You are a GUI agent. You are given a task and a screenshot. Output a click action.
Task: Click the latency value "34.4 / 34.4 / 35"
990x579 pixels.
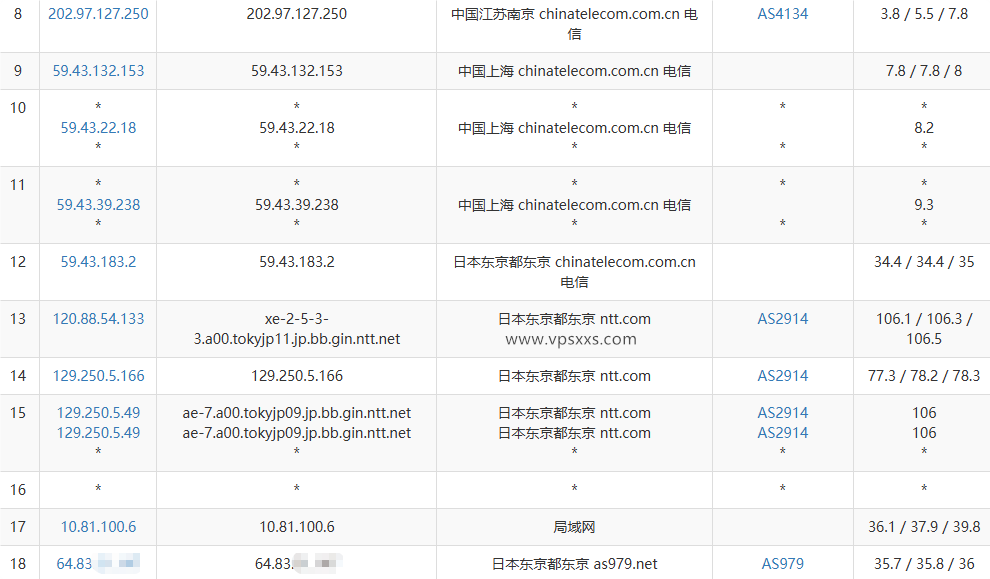tap(924, 261)
